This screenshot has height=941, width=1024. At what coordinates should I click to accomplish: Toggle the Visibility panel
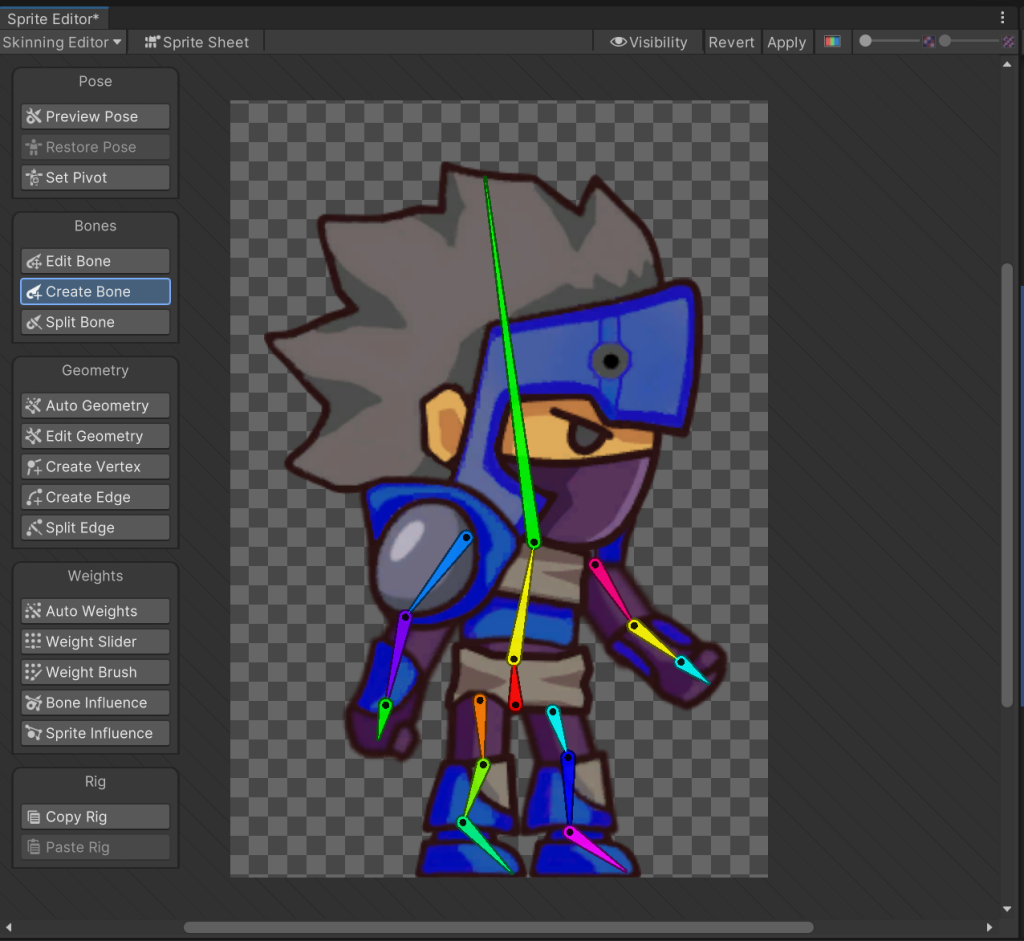(x=649, y=42)
